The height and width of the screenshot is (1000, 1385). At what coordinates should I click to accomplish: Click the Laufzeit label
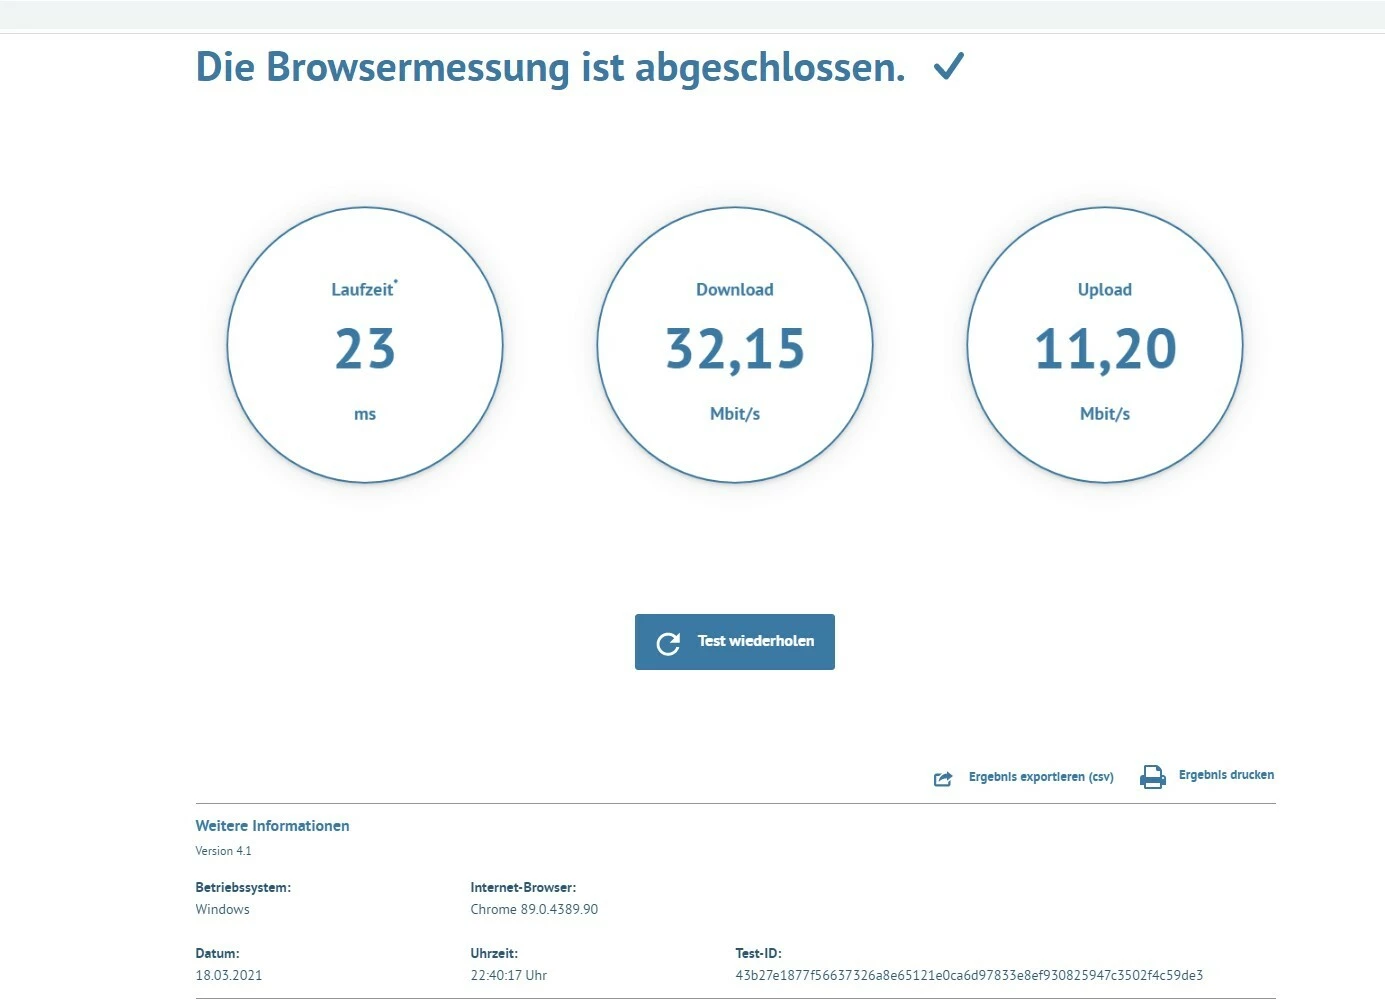[363, 290]
